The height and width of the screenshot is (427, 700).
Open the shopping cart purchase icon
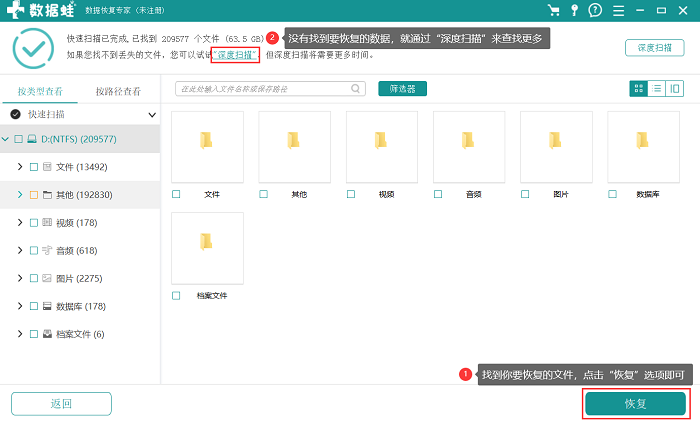554,10
